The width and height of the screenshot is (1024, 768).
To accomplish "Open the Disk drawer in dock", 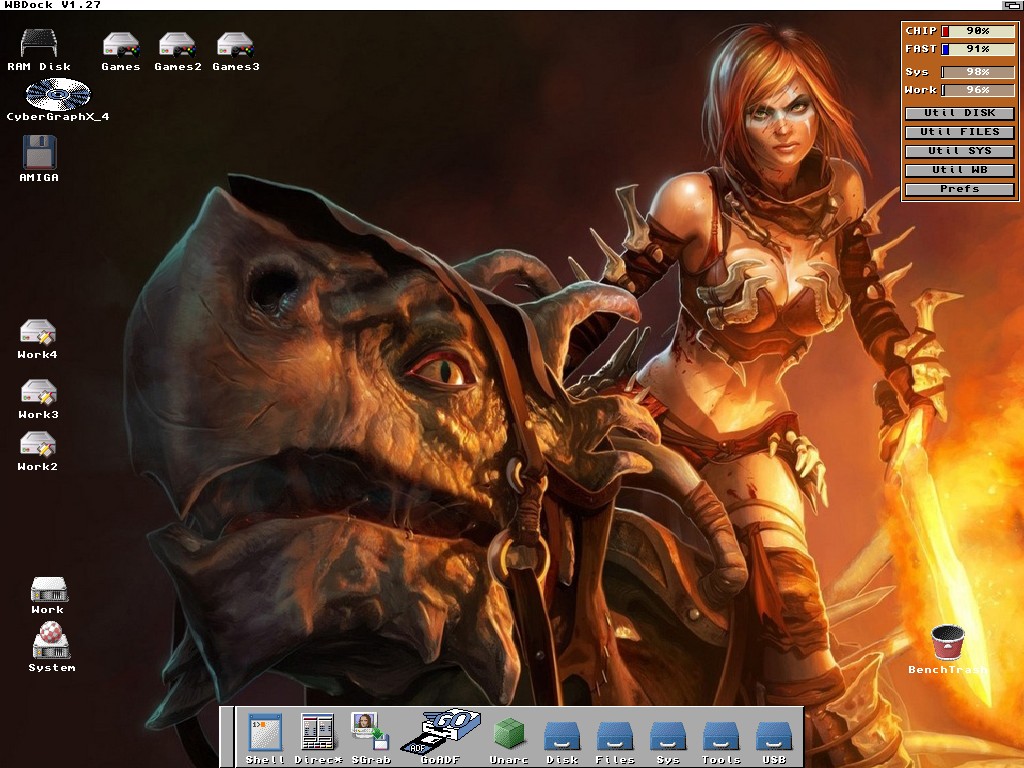I will click(562, 736).
